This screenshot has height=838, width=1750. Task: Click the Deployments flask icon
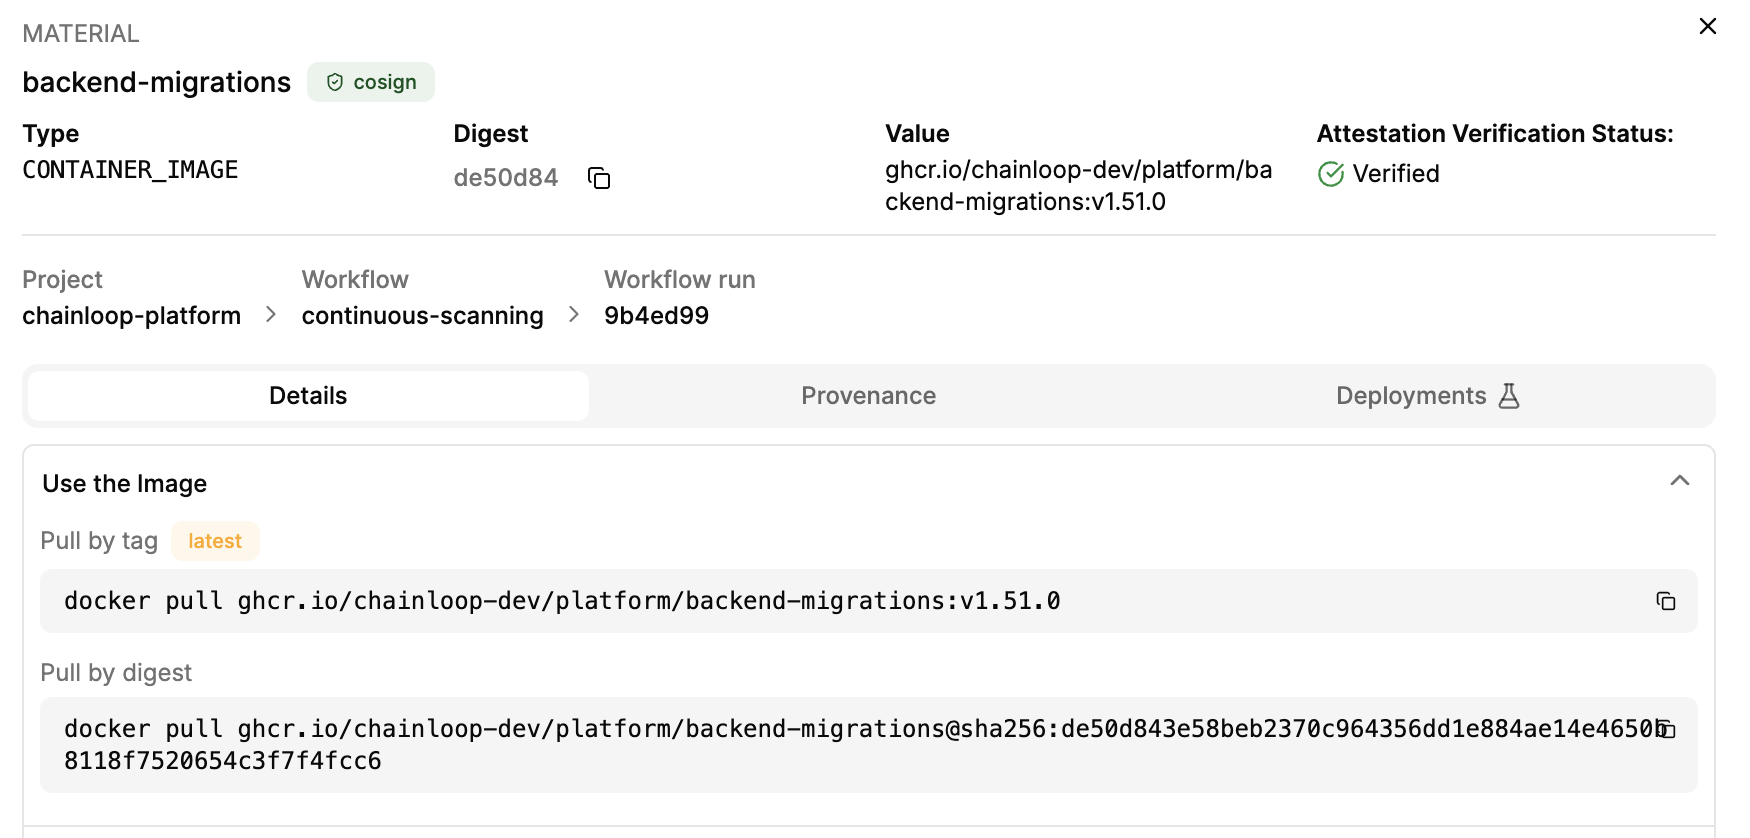coord(1509,396)
